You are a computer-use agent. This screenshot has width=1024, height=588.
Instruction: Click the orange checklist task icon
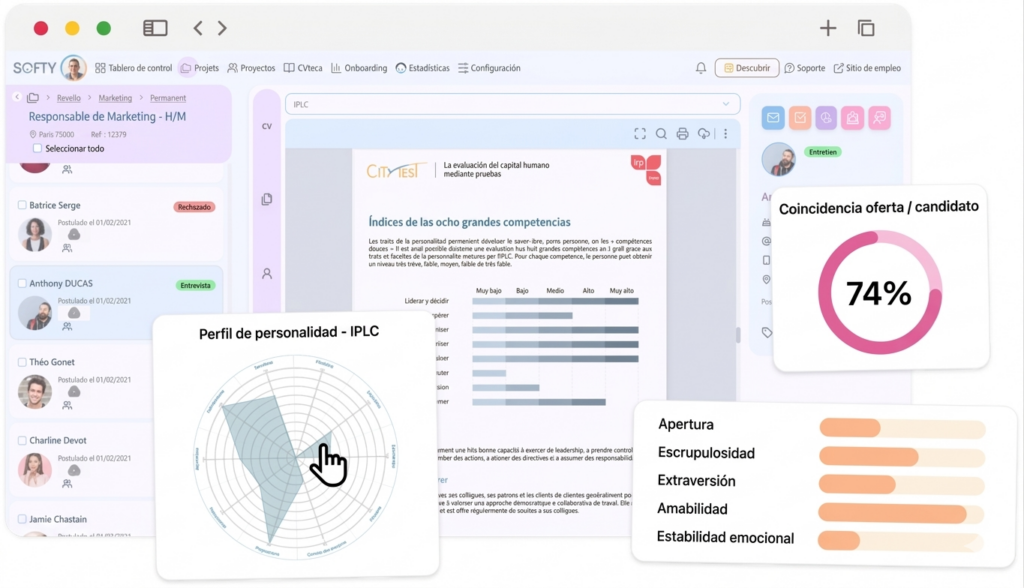tap(799, 118)
